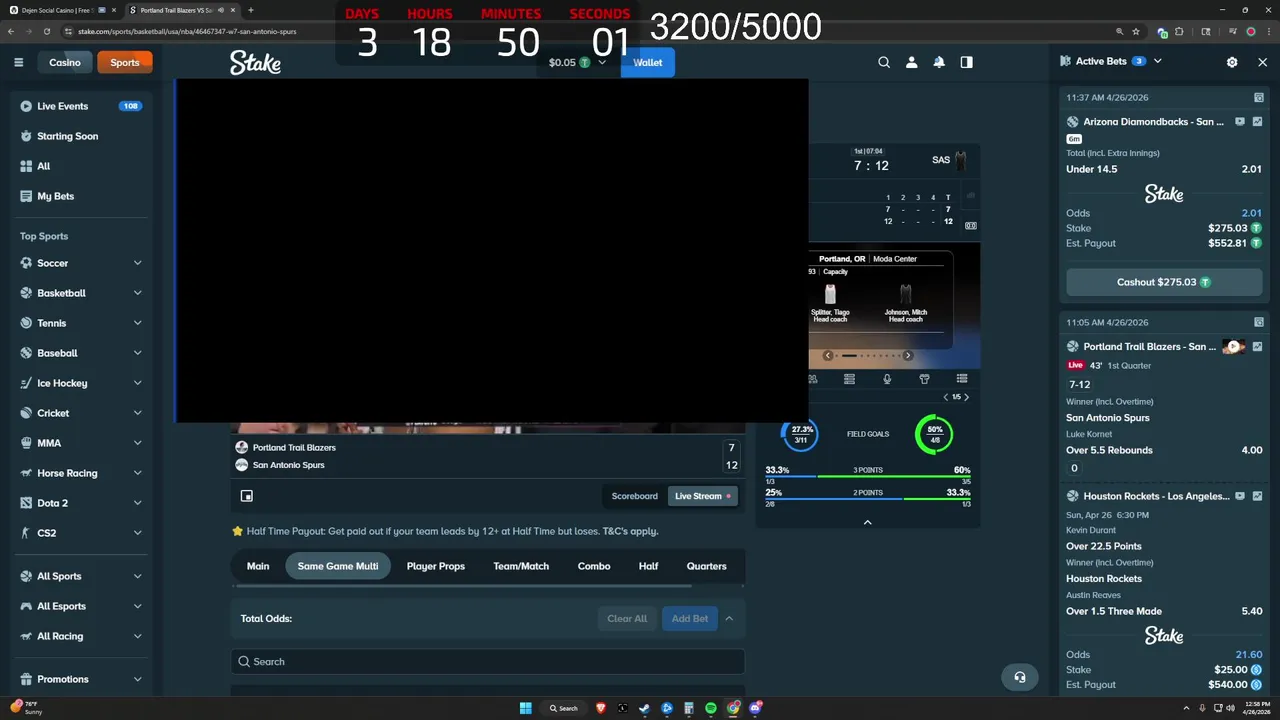Open live support headset button
This screenshot has width=1280, height=720.
(1020, 677)
